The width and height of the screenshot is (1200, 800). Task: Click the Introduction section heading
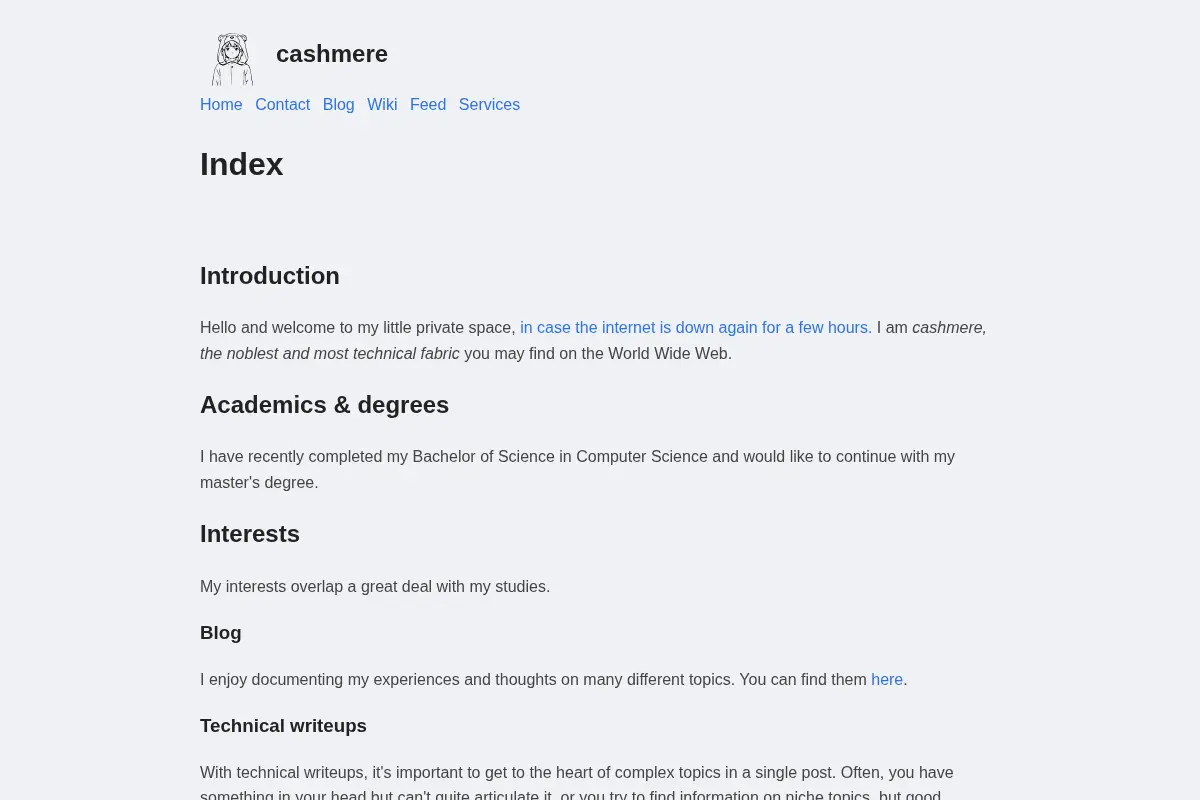[270, 276]
